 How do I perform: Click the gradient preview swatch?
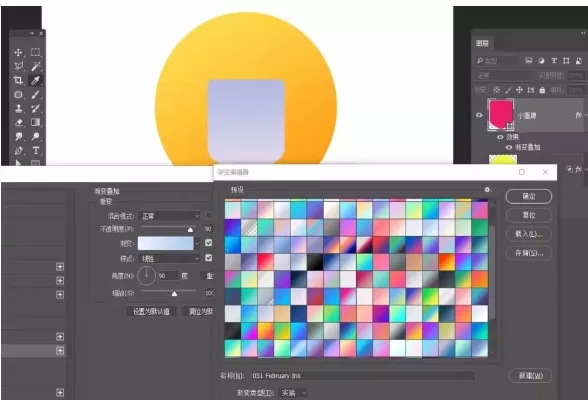166,244
